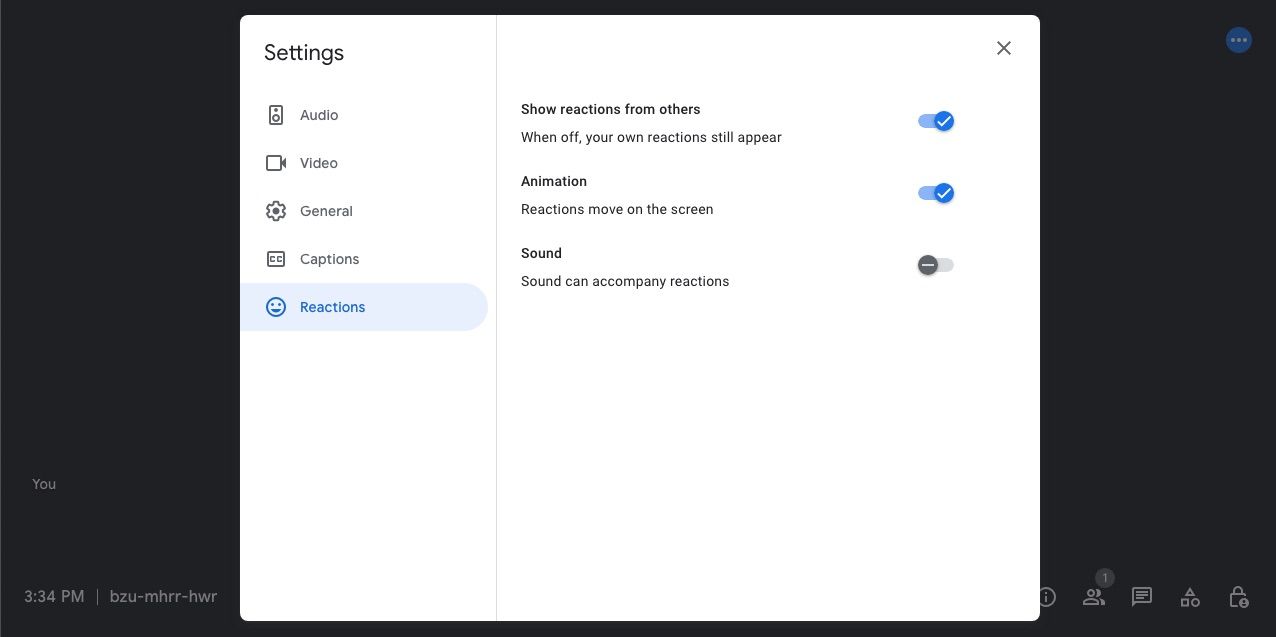Viewport: 1276px width, 637px height.
Task: Click the "You" participant name label
Action: [44, 484]
